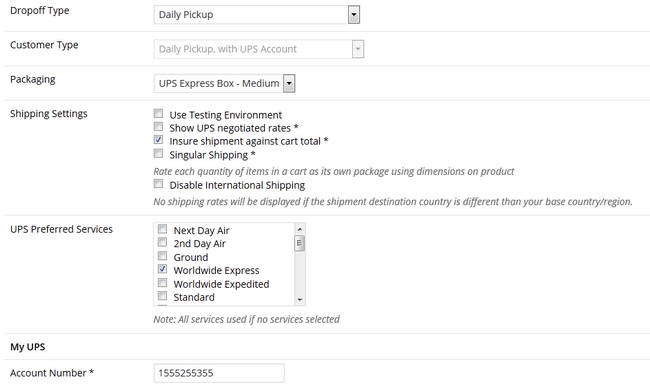The height and width of the screenshot is (389, 650).
Task: Click the Shipping Settings label
Action: 49,114
